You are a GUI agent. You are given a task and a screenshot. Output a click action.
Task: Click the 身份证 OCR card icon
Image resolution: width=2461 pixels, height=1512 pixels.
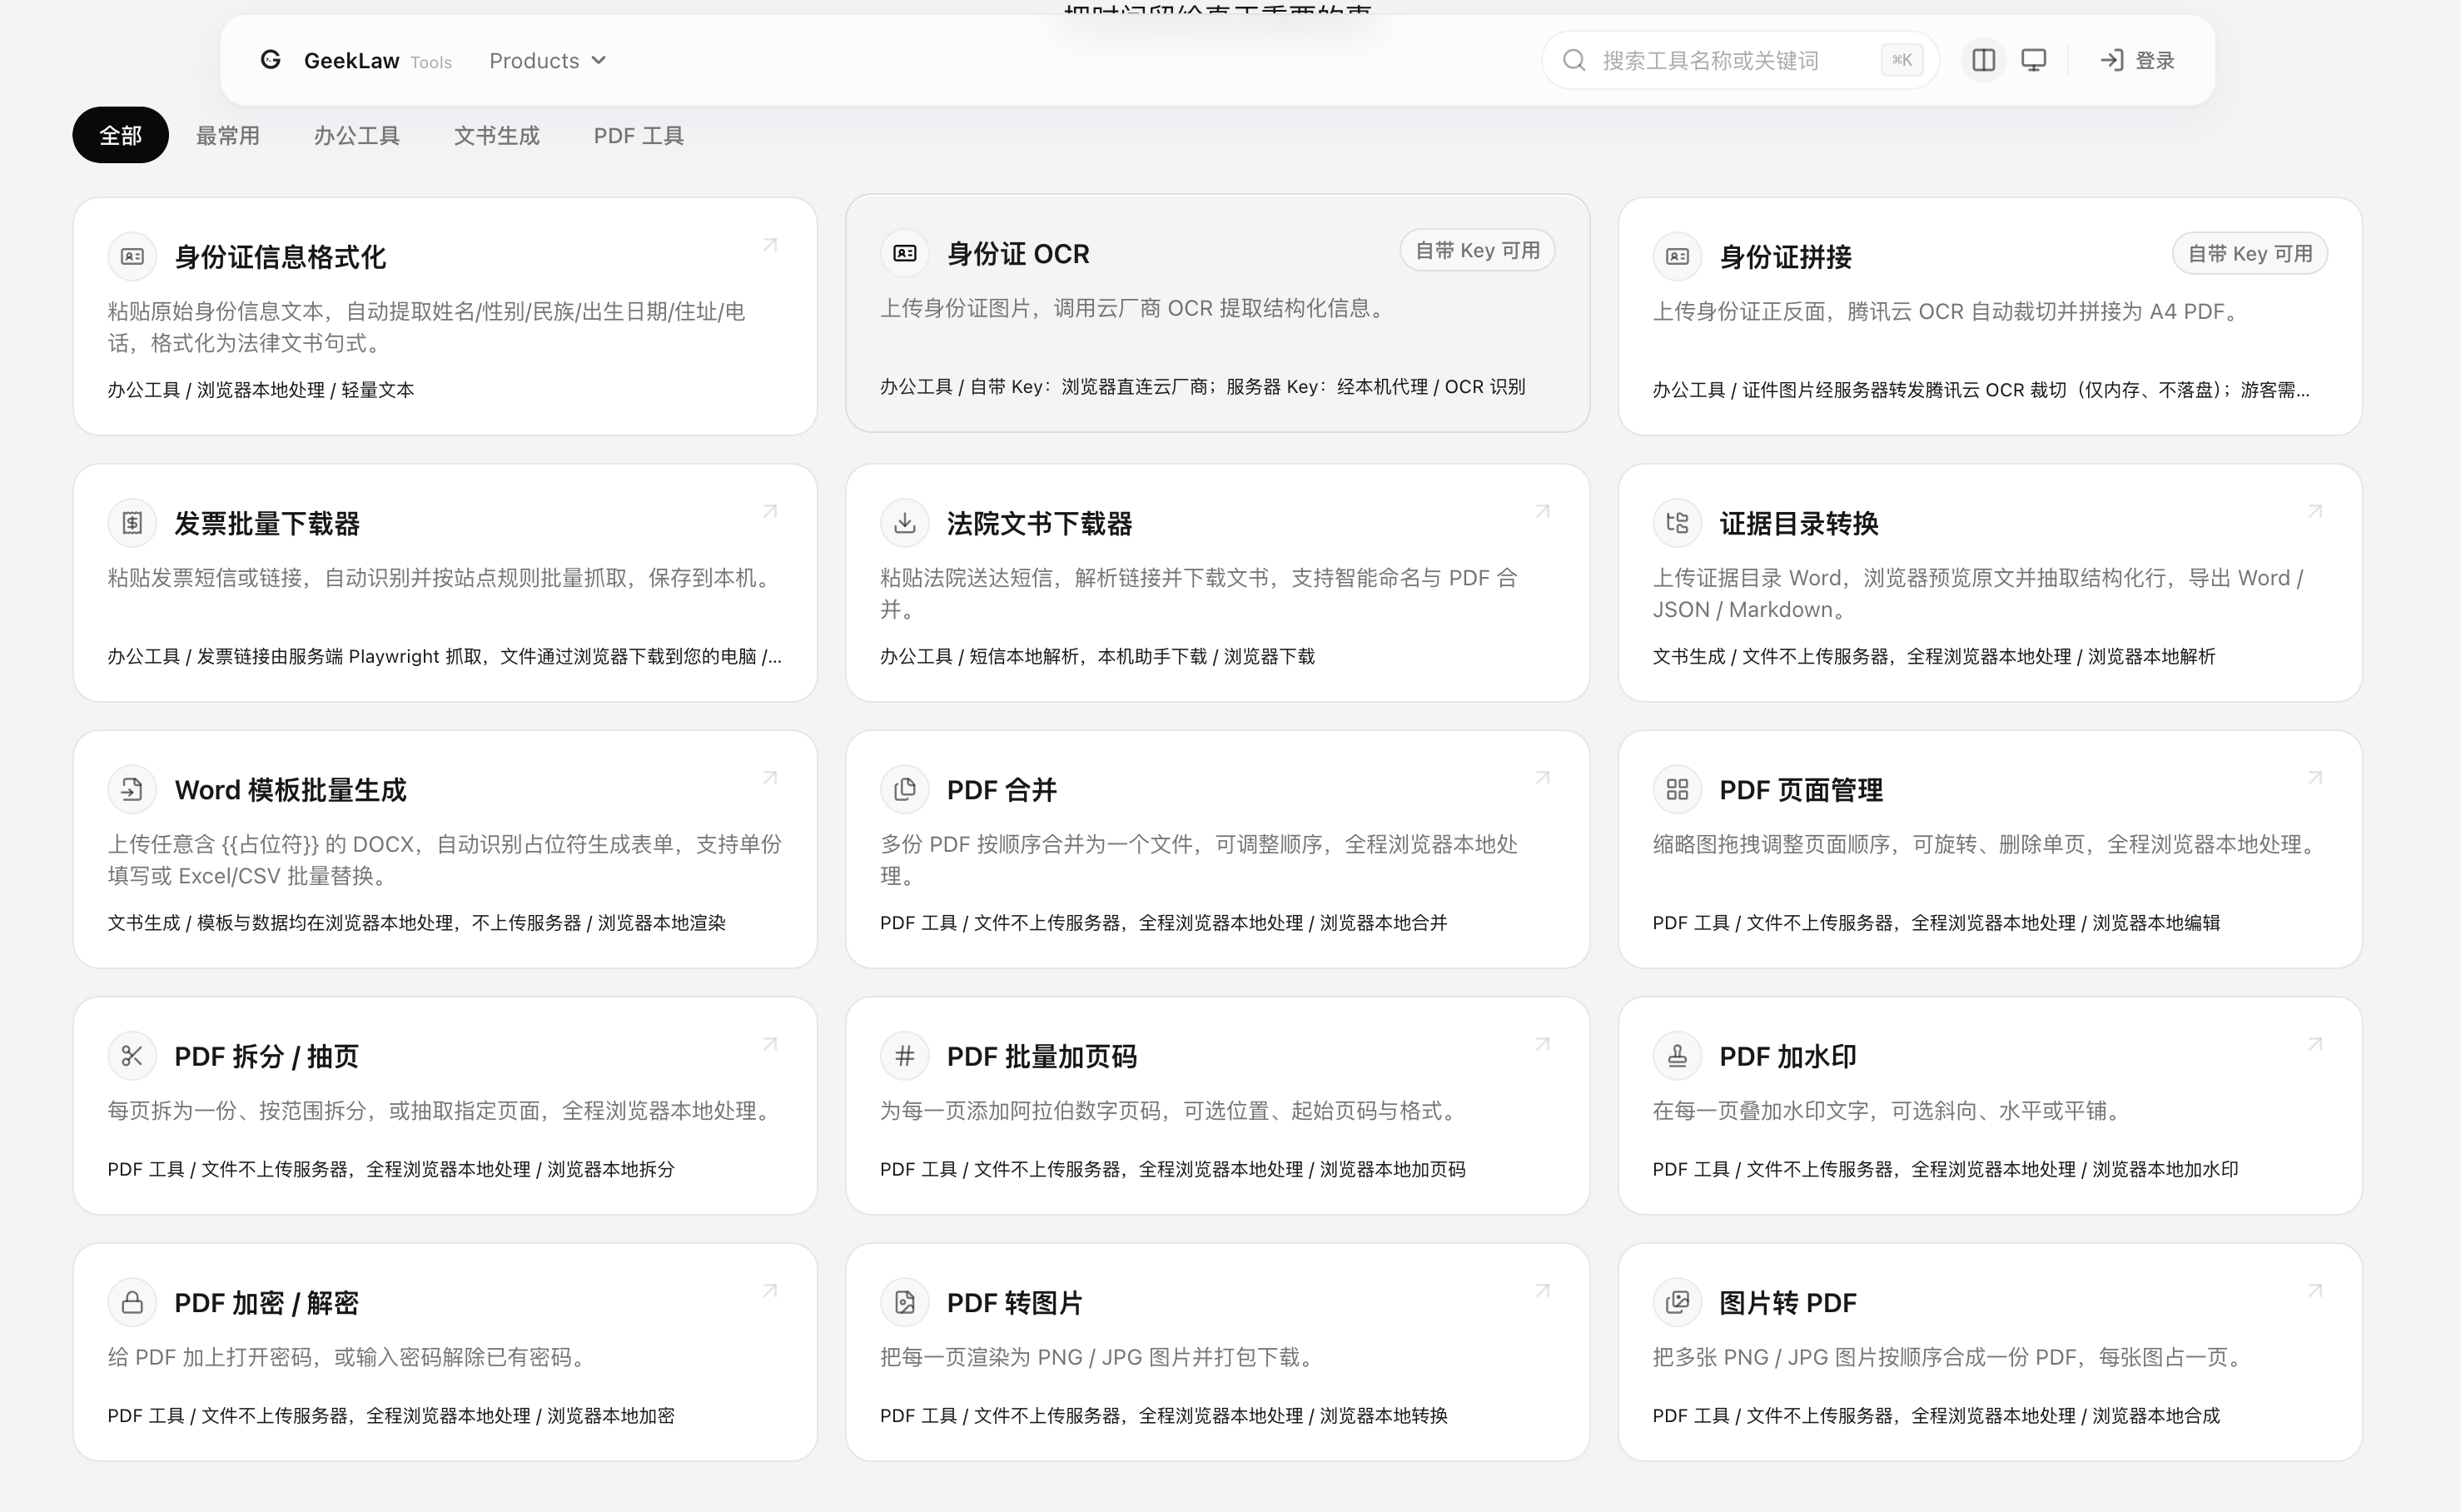[905, 254]
